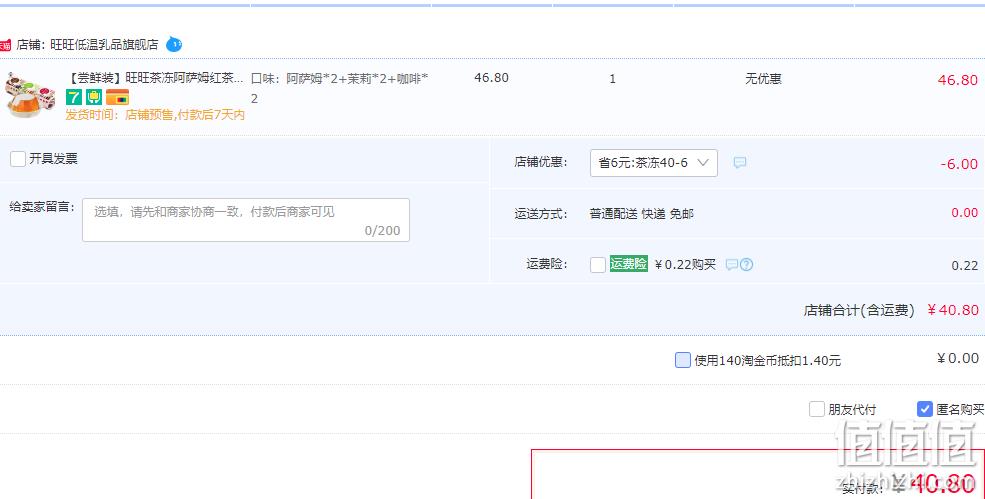Open the 旺旺低温乳品旗舰店 store link
This screenshot has height=499, width=985.
(104, 45)
